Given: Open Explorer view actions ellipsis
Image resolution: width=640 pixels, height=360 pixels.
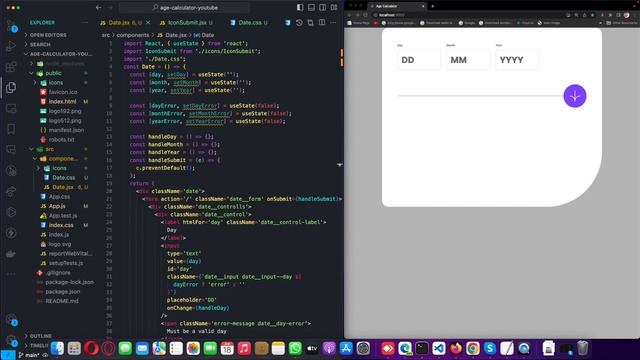Looking at the screenshot, I should pos(84,22).
